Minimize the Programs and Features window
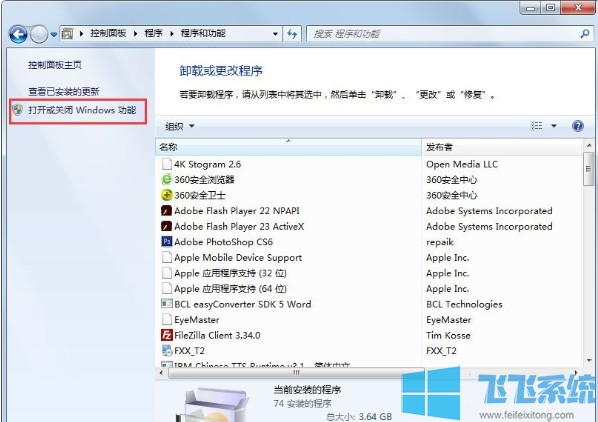598x422 pixels. pos(530,8)
